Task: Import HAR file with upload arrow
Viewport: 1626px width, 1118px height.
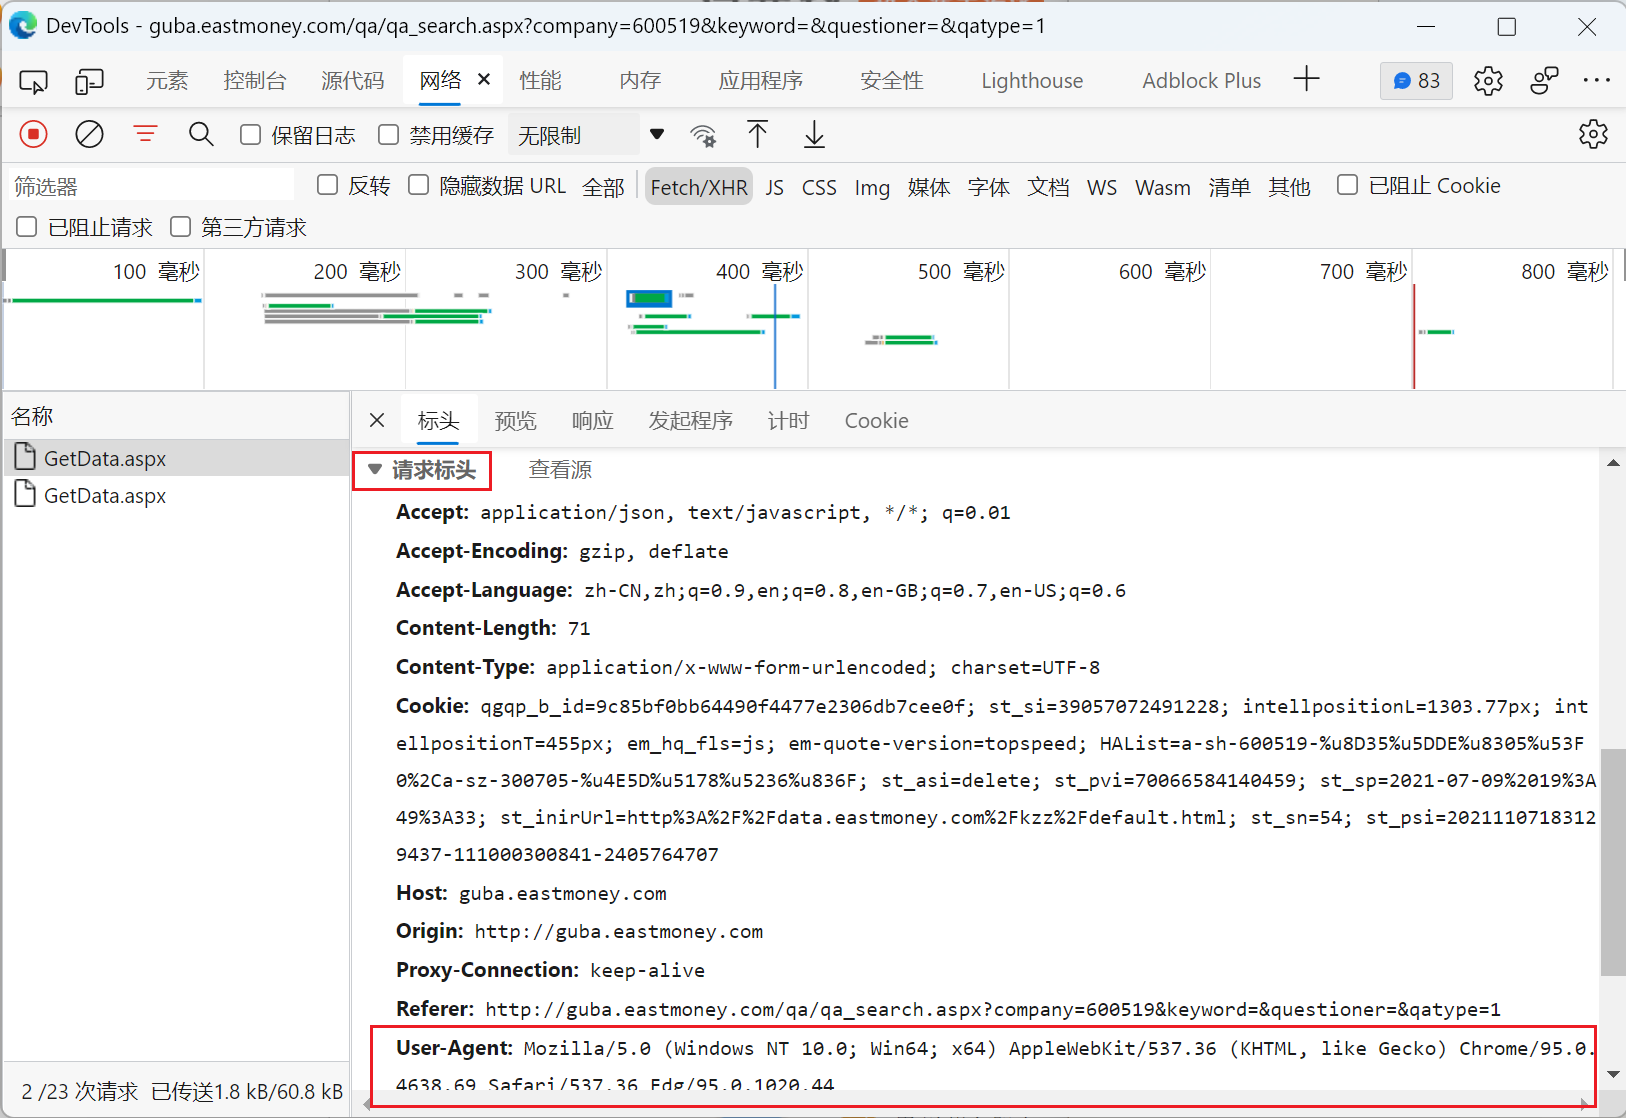Action: pyautogui.click(x=758, y=134)
